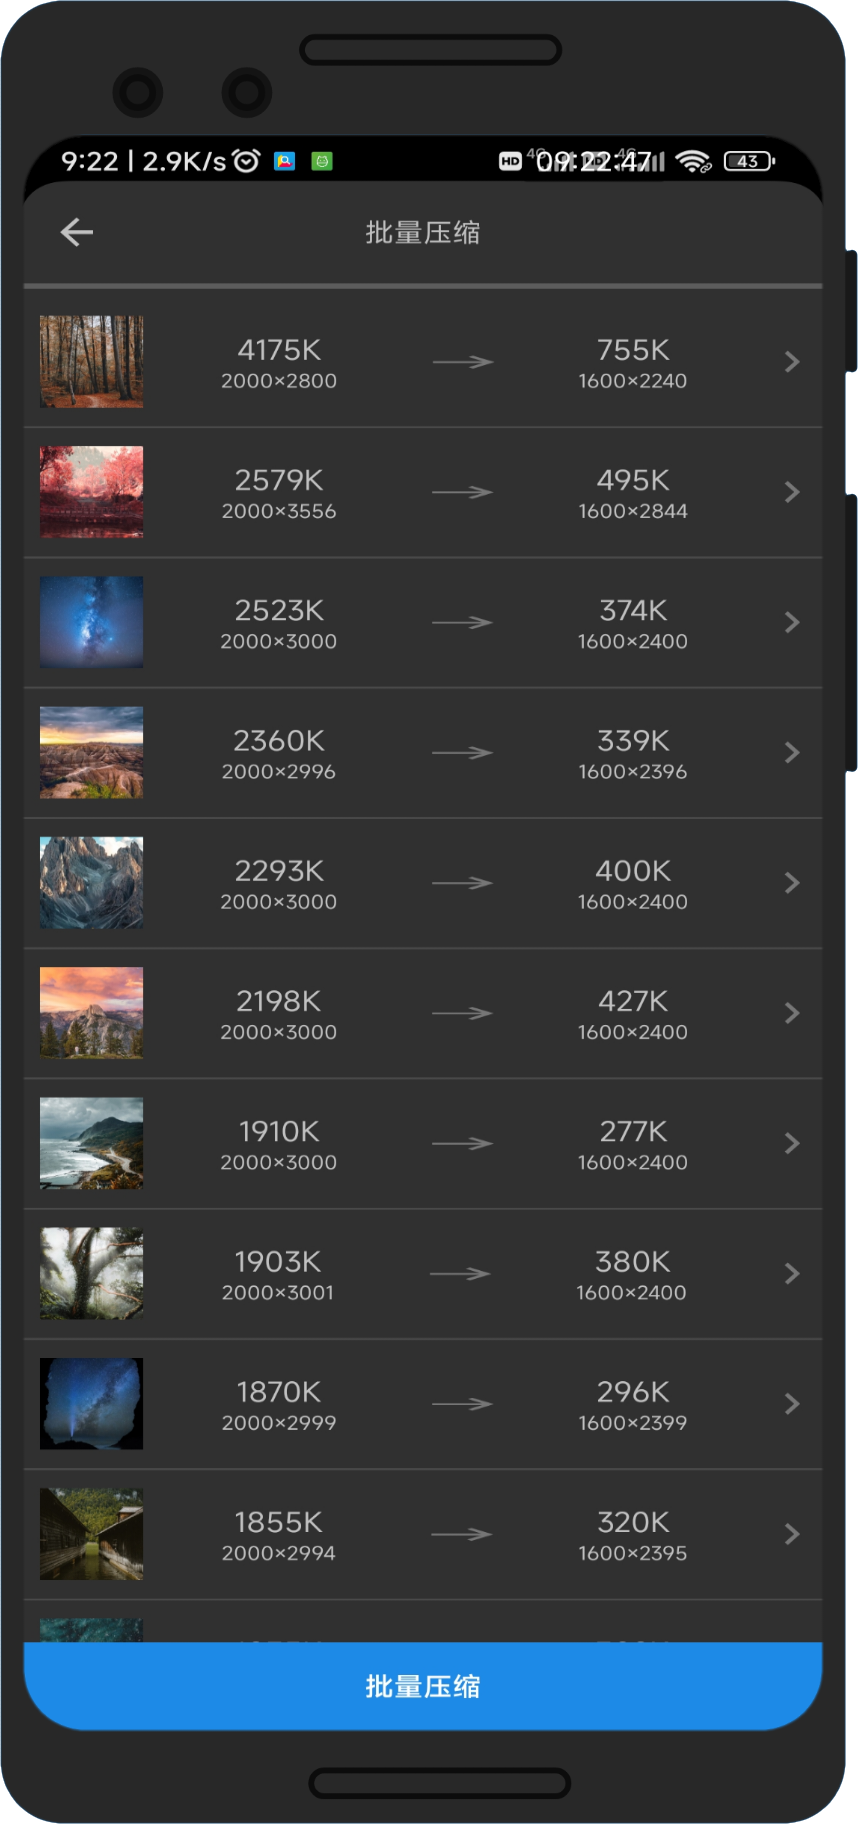Tap the alarm clock status icon
The width and height of the screenshot is (858, 1824).
[246, 161]
